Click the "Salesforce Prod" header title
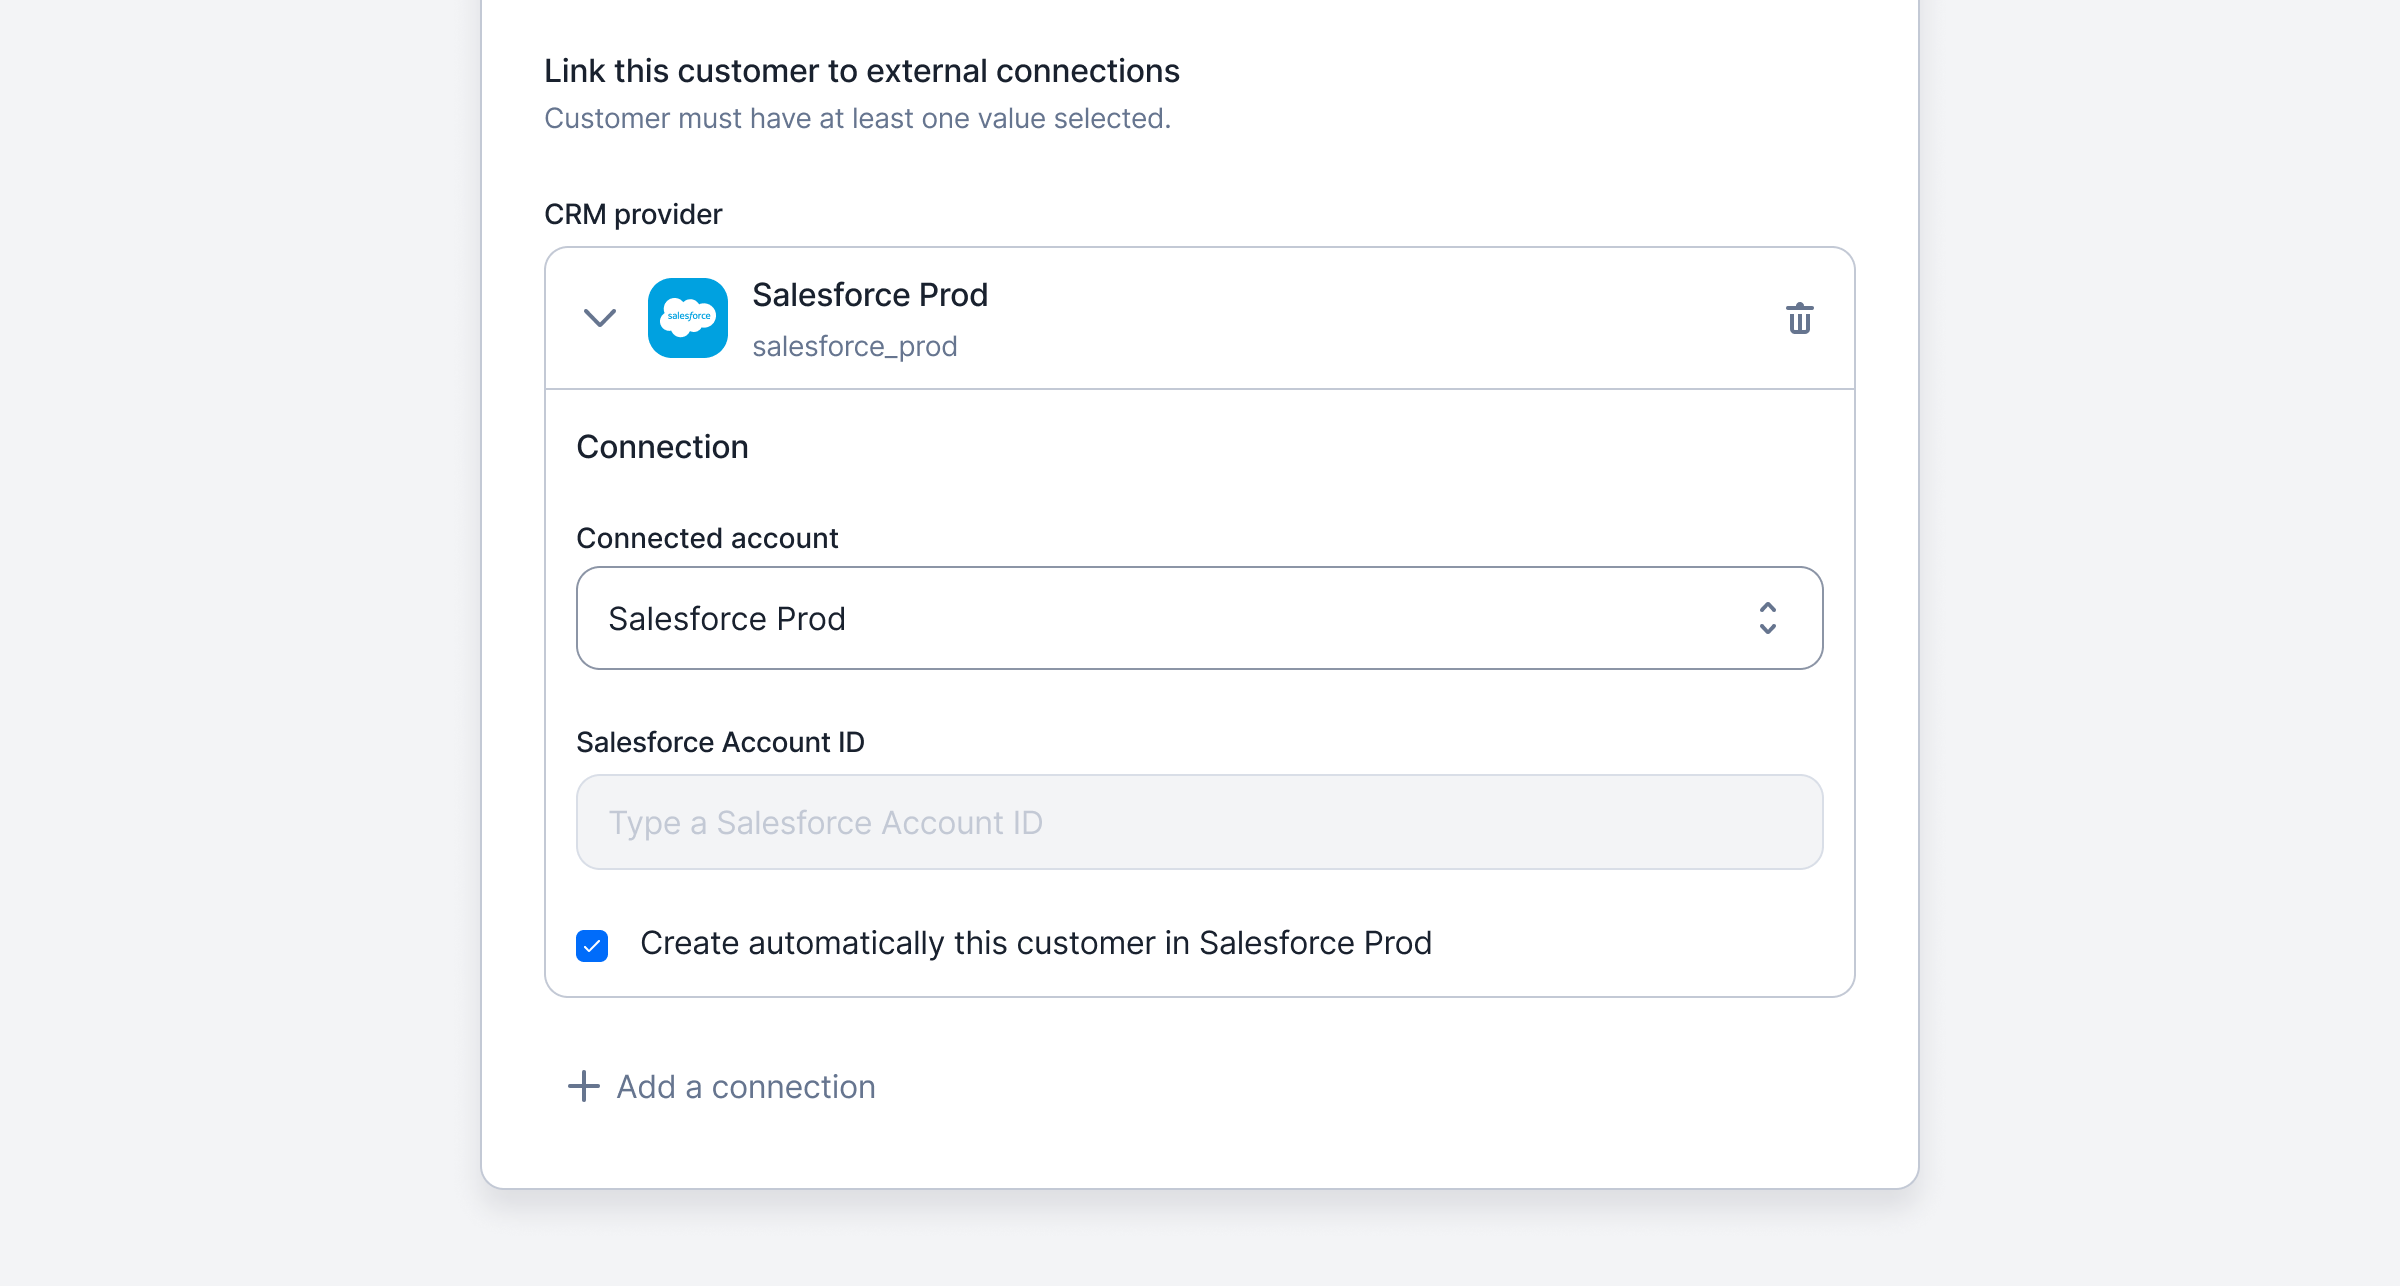Image resolution: width=2400 pixels, height=1286 pixels. point(869,295)
